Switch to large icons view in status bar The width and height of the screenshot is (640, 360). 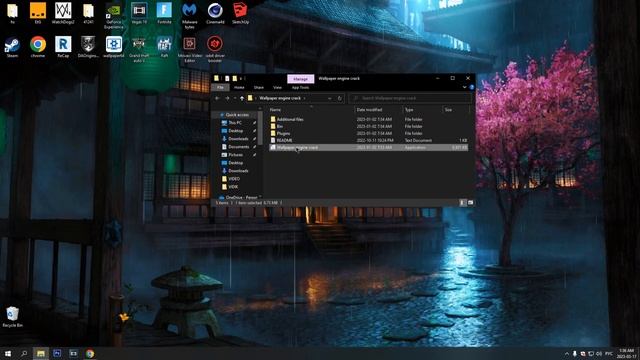[x=471, y=202]
